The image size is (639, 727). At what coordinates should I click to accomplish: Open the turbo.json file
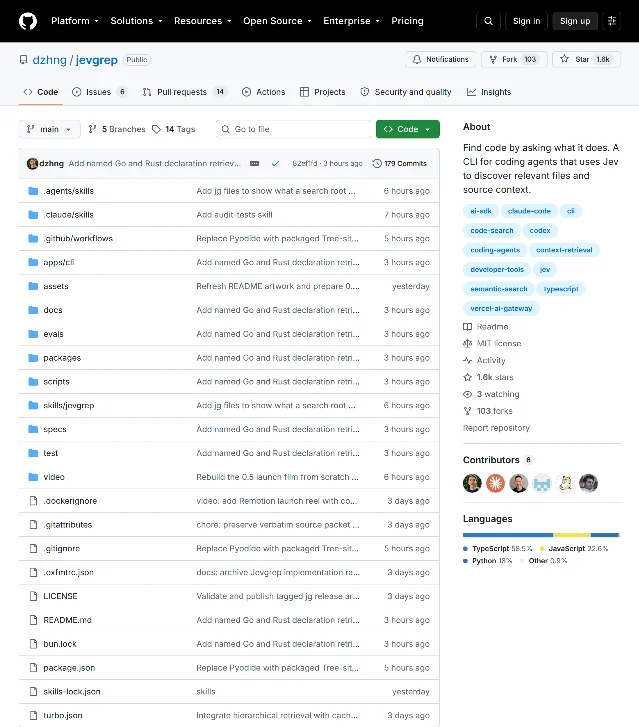coord(63,715)
